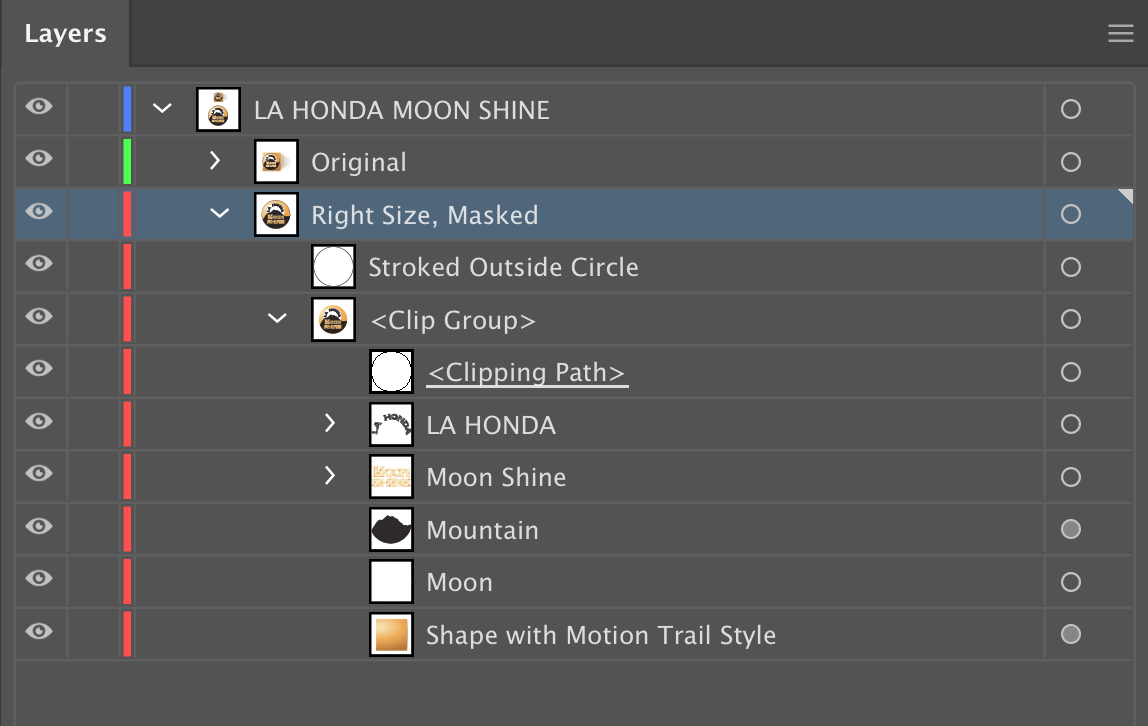Collapse the Right Size, Masked sublayer
This screenshot has width=1148, height=726.
click(220, 214)
